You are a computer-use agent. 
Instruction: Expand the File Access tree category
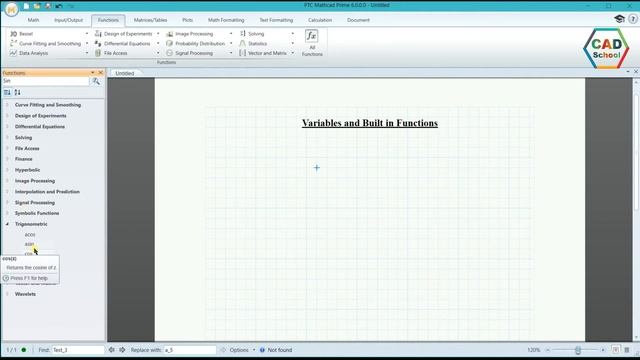tap(7, 148)
